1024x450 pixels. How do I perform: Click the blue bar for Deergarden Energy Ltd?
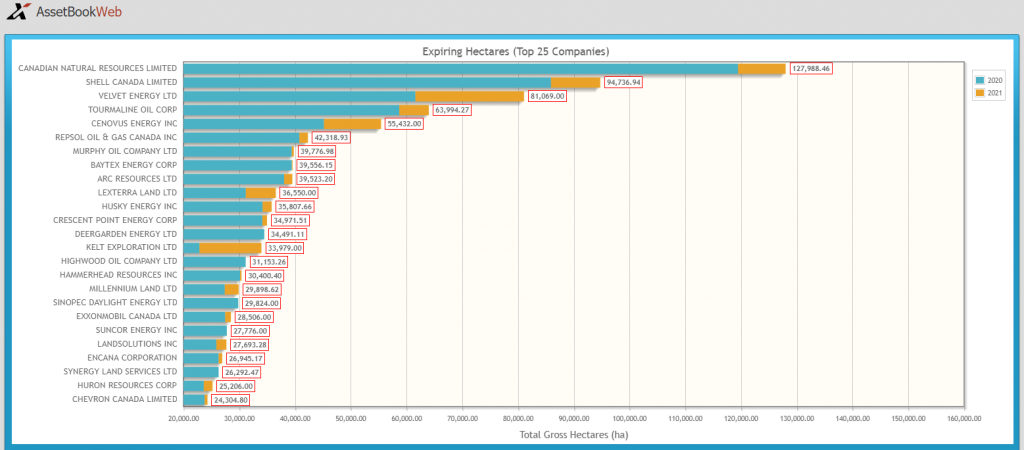pos(224,234)
